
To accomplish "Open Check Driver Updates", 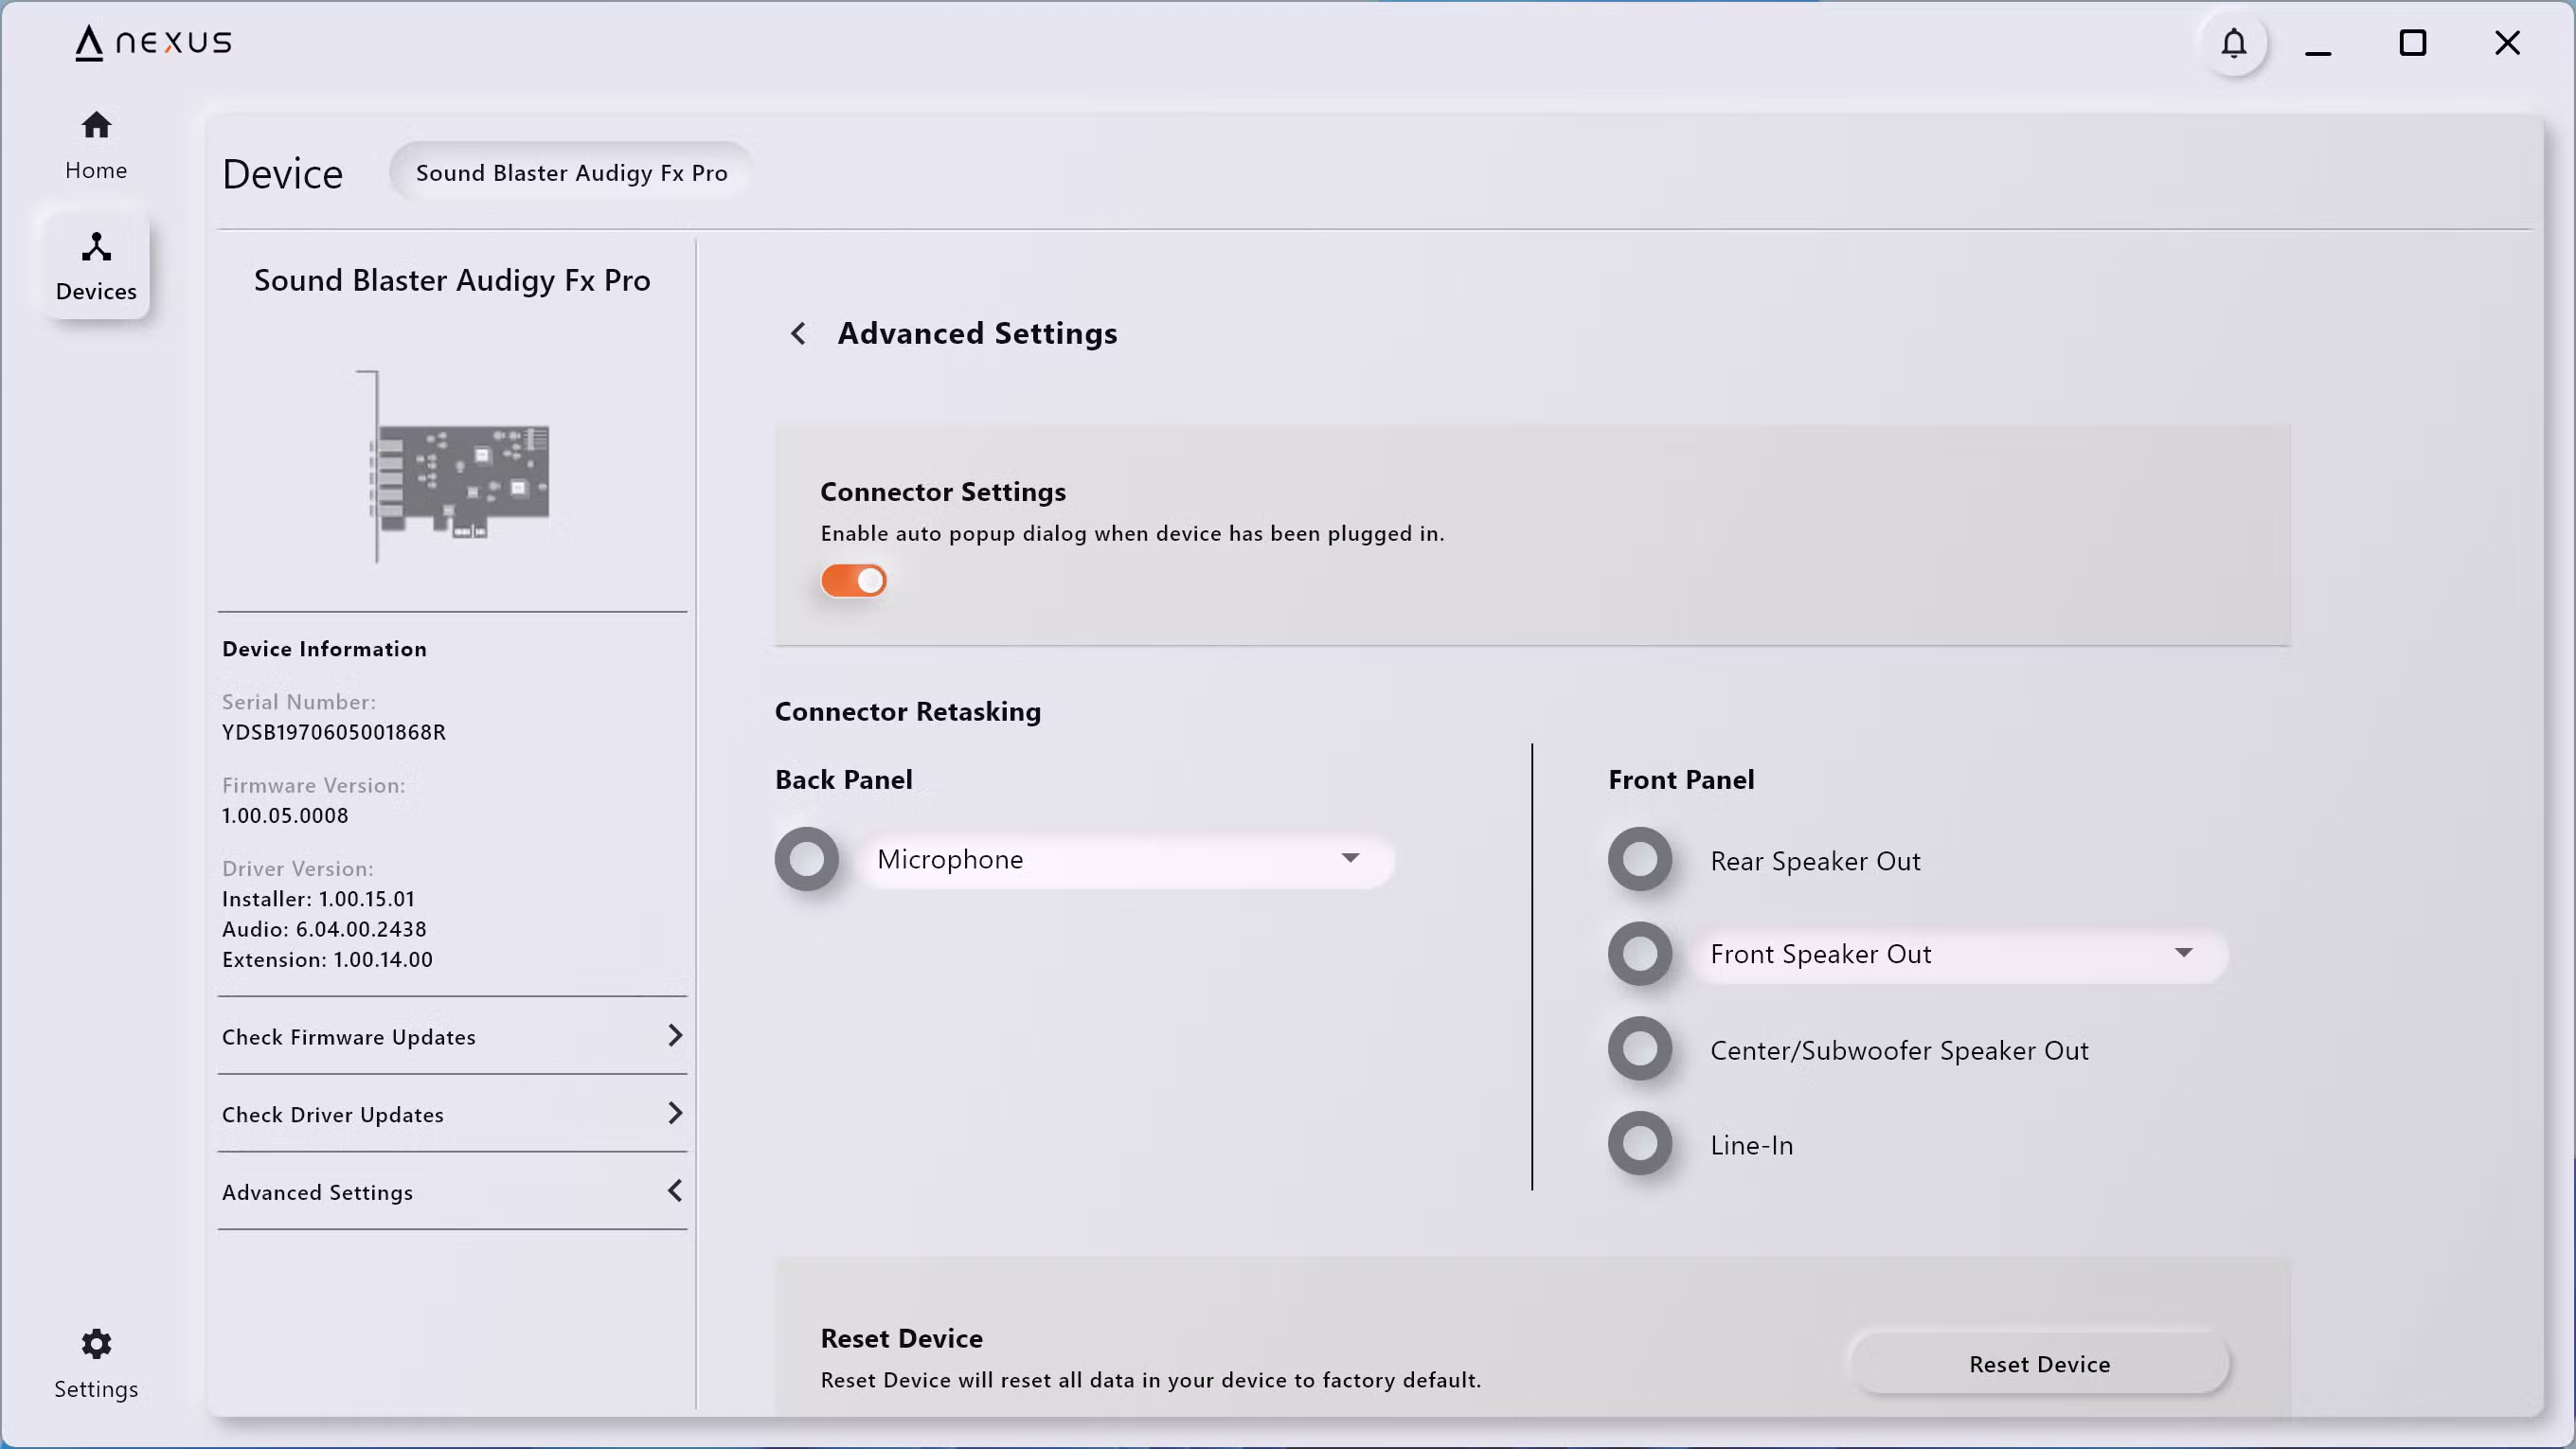I will pyautogui.click(x=452, y=1113).
